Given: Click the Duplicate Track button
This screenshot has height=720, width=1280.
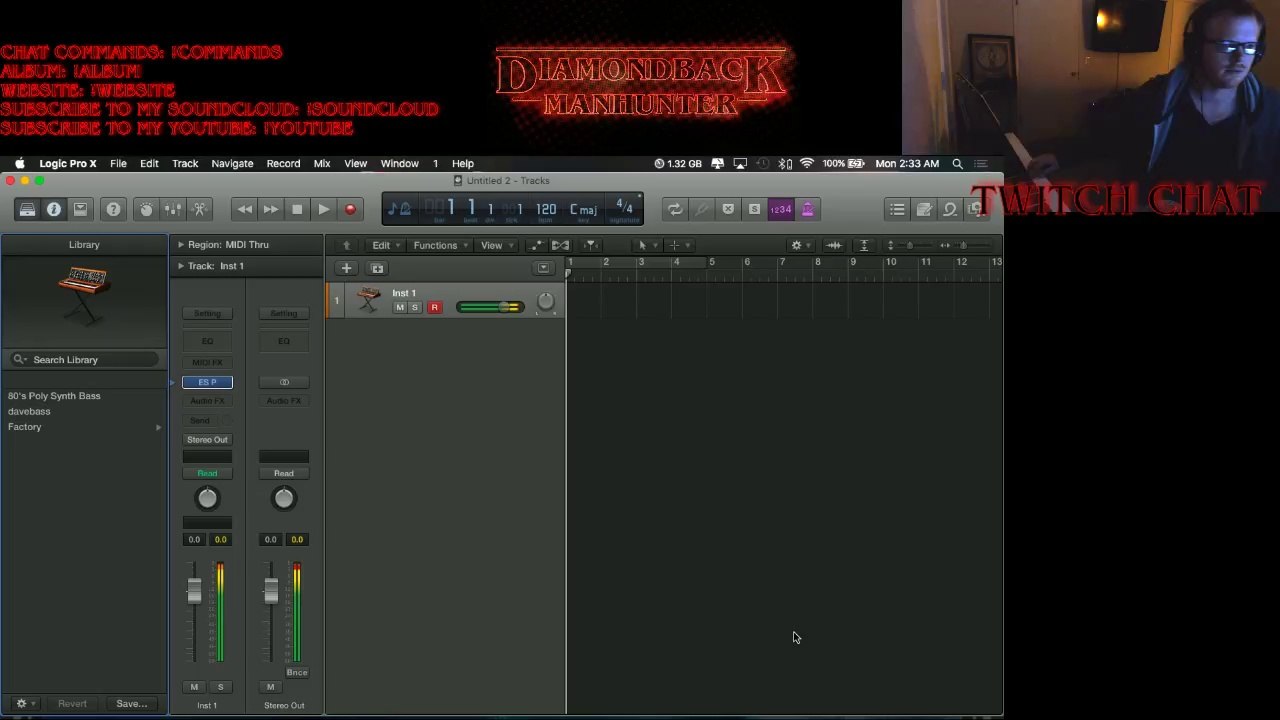Looking at the screenshot, I should (377, 268).
